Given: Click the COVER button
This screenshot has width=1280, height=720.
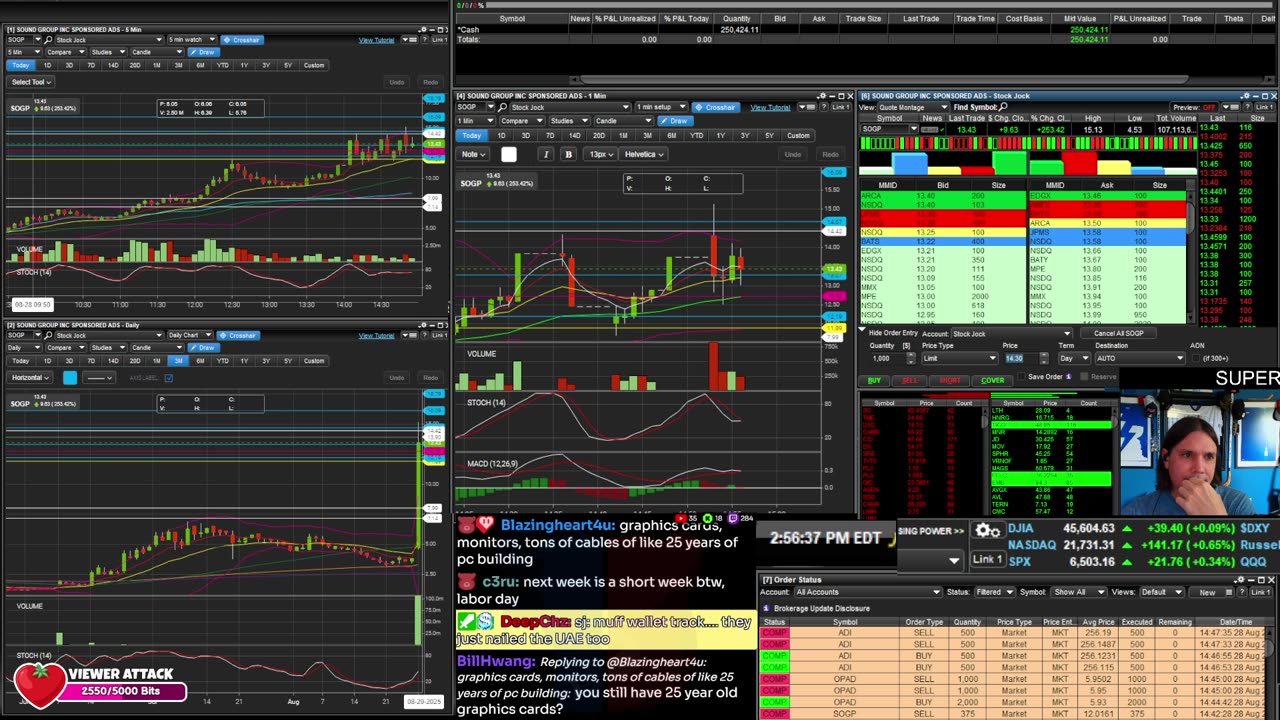Looking at the screenshot, I should 992,380.
